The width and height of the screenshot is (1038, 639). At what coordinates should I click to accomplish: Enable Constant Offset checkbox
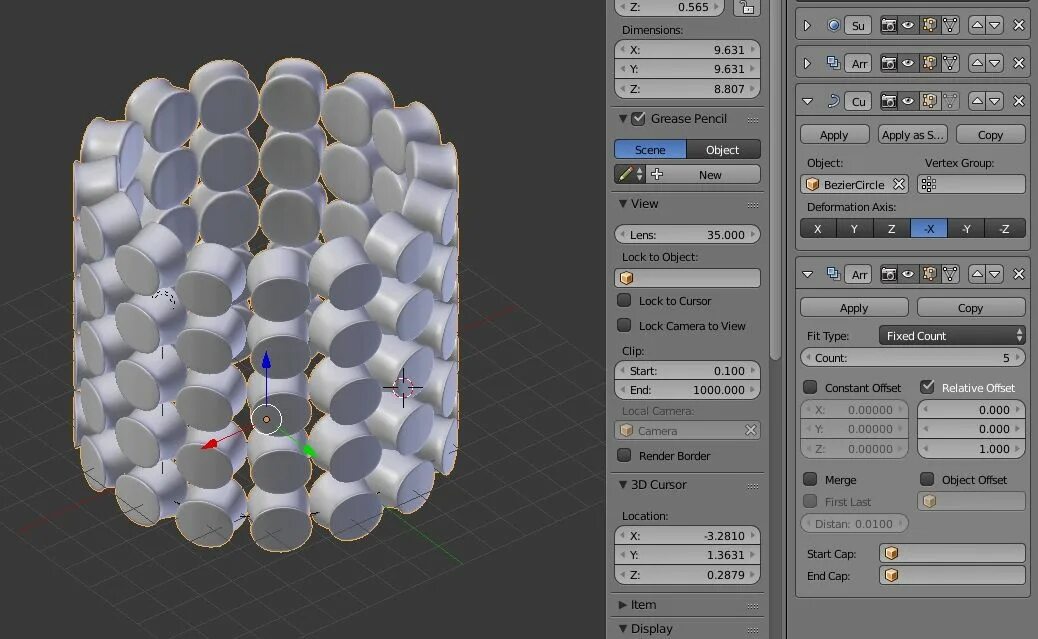click(x=810, y=387)
